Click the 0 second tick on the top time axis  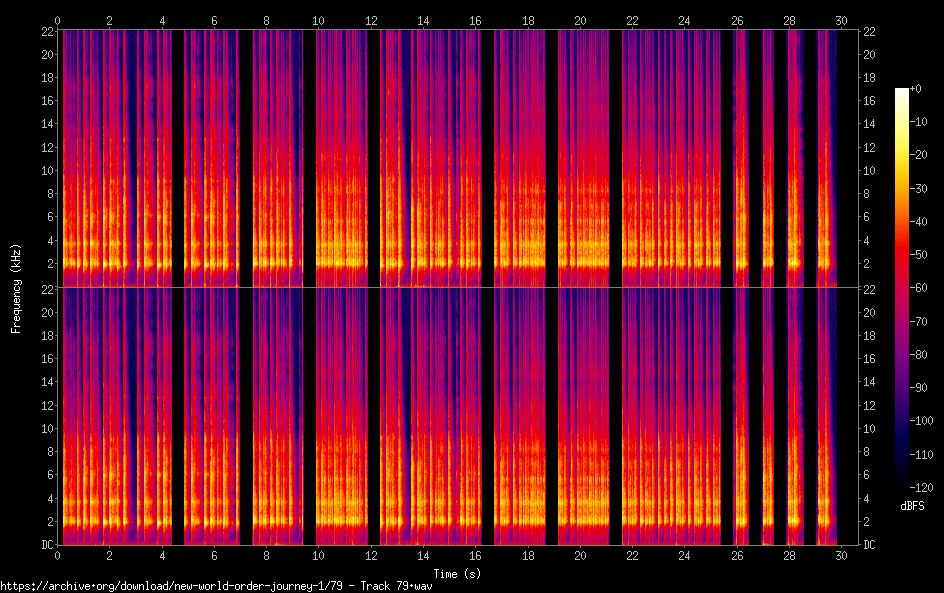point(58,20)
